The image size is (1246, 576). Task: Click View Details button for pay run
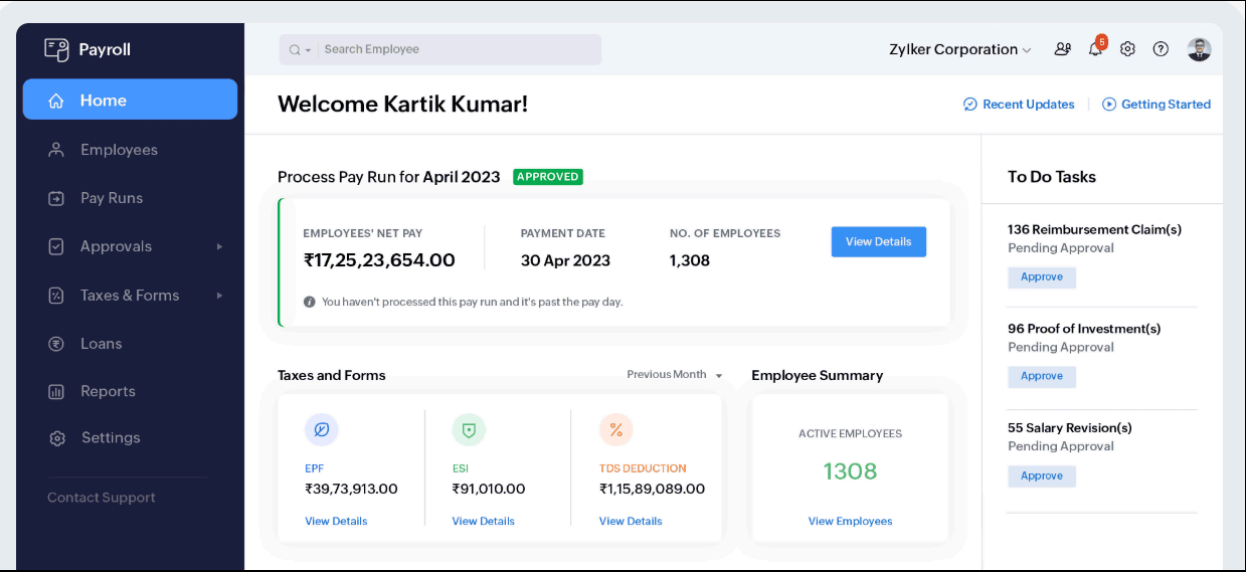point(878,242)
